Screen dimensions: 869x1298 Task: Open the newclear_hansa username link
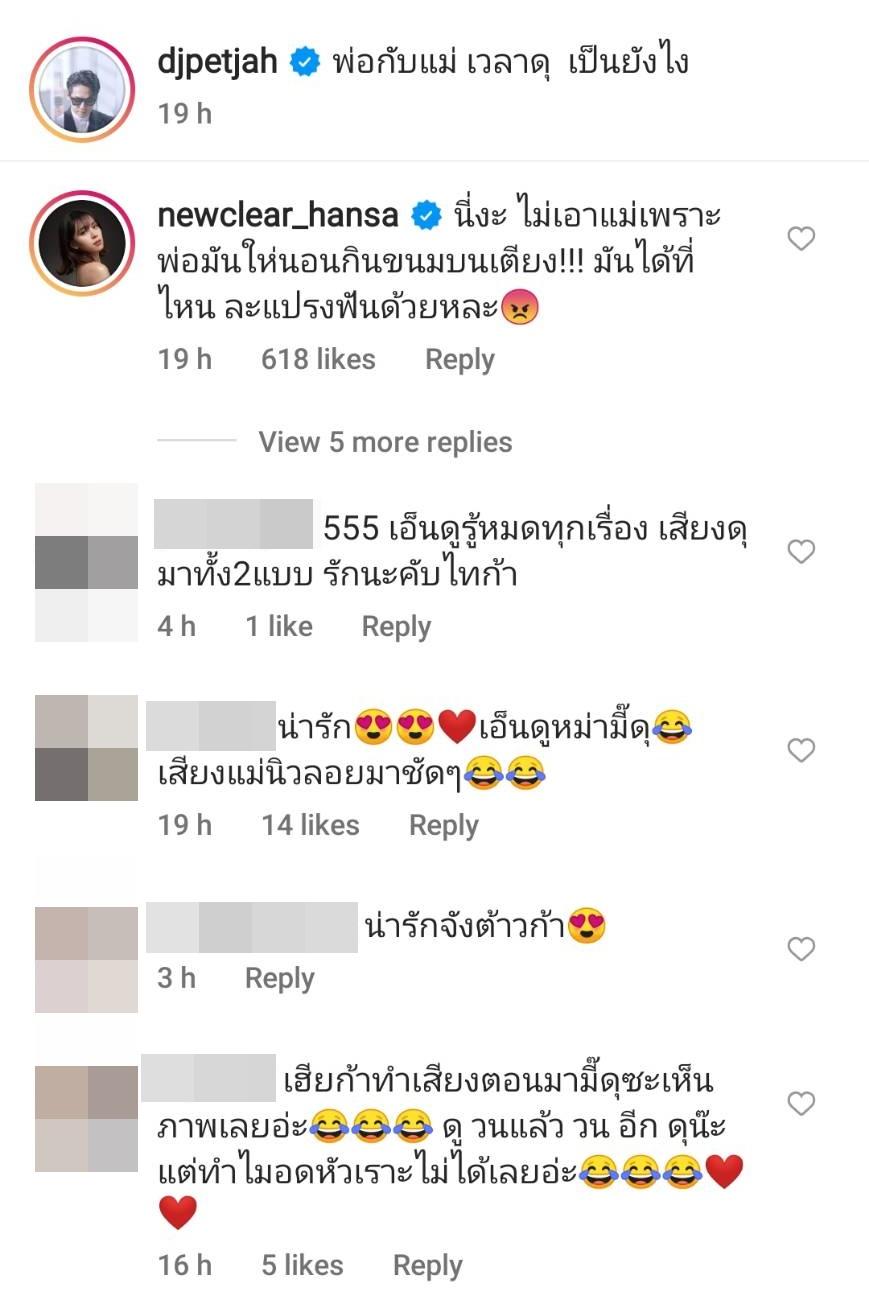click(278, 215)
